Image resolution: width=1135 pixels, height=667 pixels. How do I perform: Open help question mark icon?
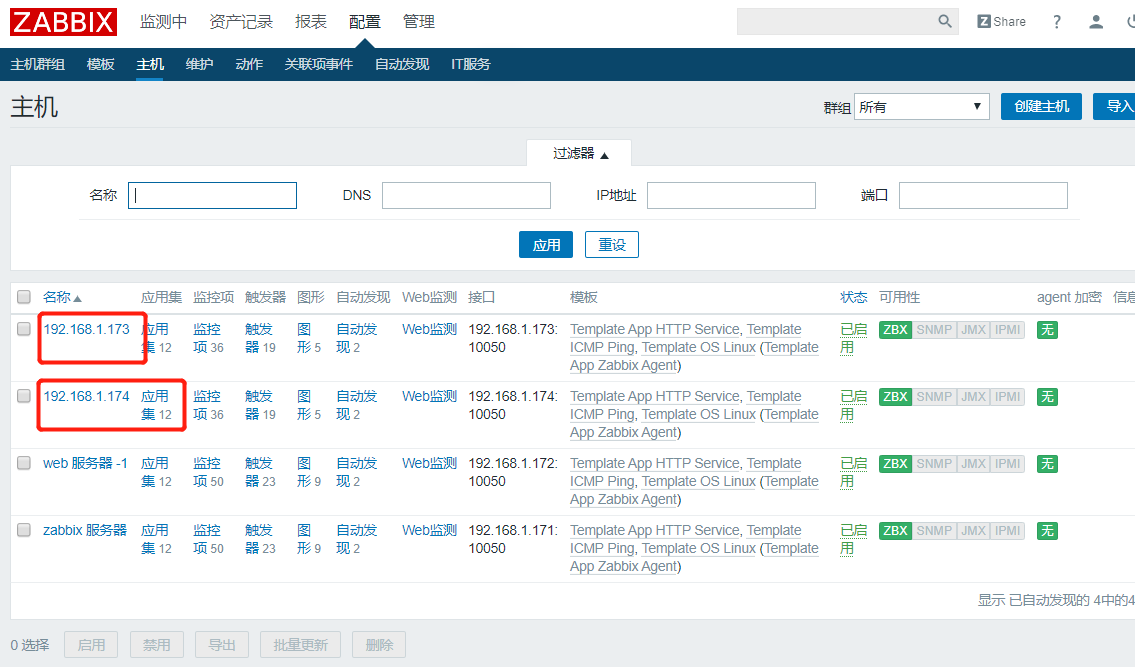point(1057,22)
